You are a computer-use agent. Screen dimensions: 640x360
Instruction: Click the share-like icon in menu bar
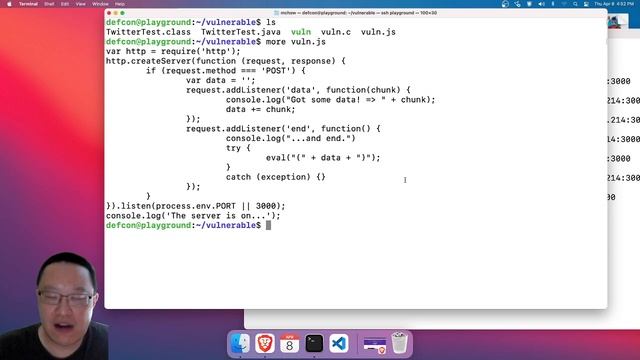click(517, 4)
